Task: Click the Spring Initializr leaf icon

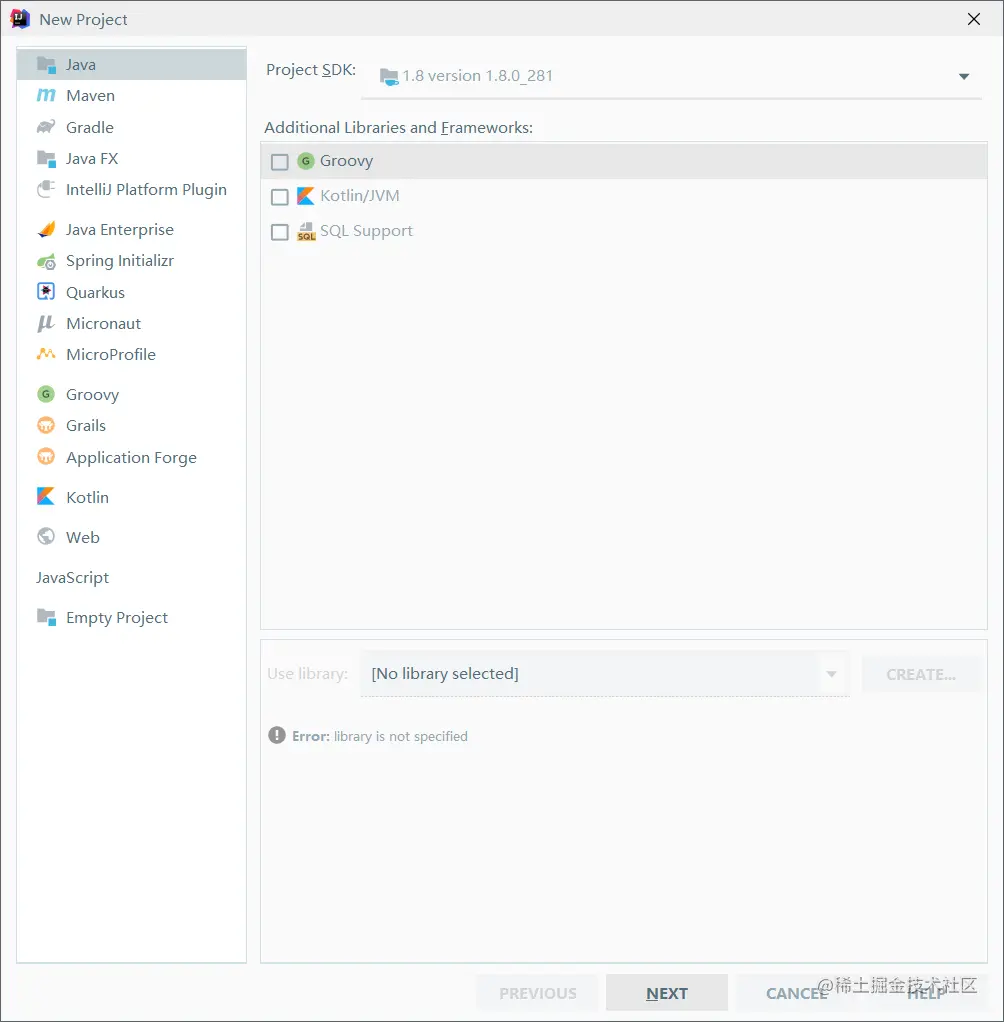Action: [x=46, y=261]
